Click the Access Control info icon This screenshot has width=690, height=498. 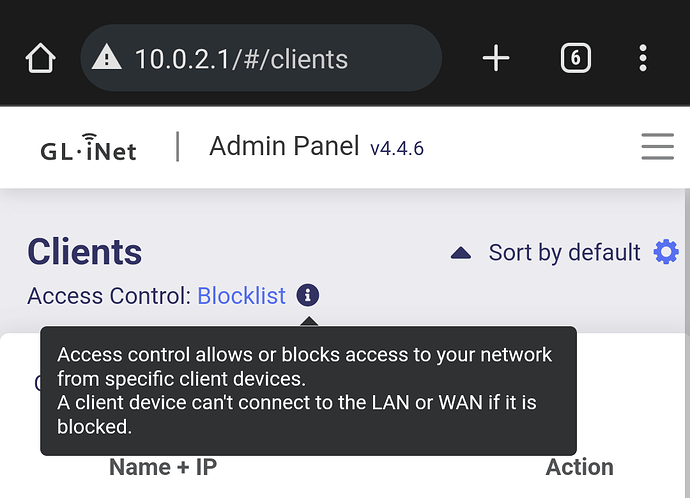[308, 296]
